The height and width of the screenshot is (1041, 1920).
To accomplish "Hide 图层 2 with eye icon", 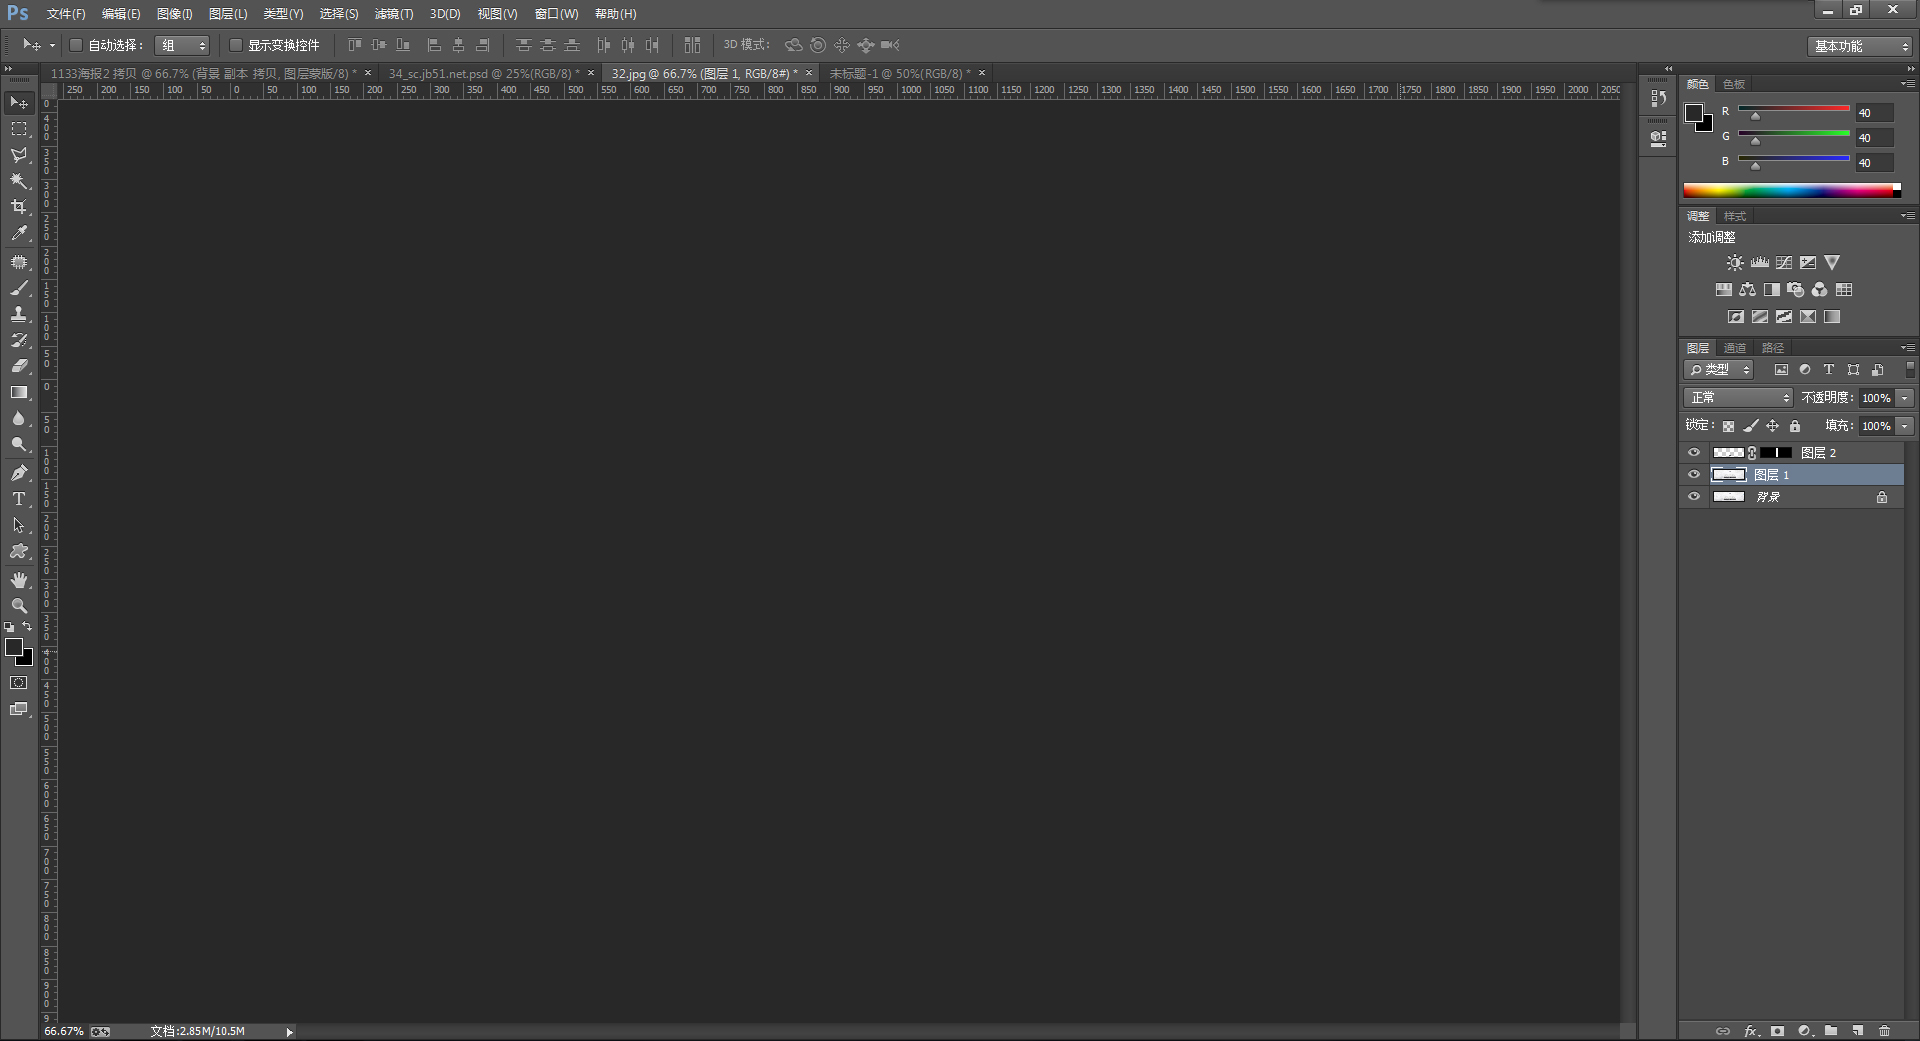I will click(x=1694, y=453).
